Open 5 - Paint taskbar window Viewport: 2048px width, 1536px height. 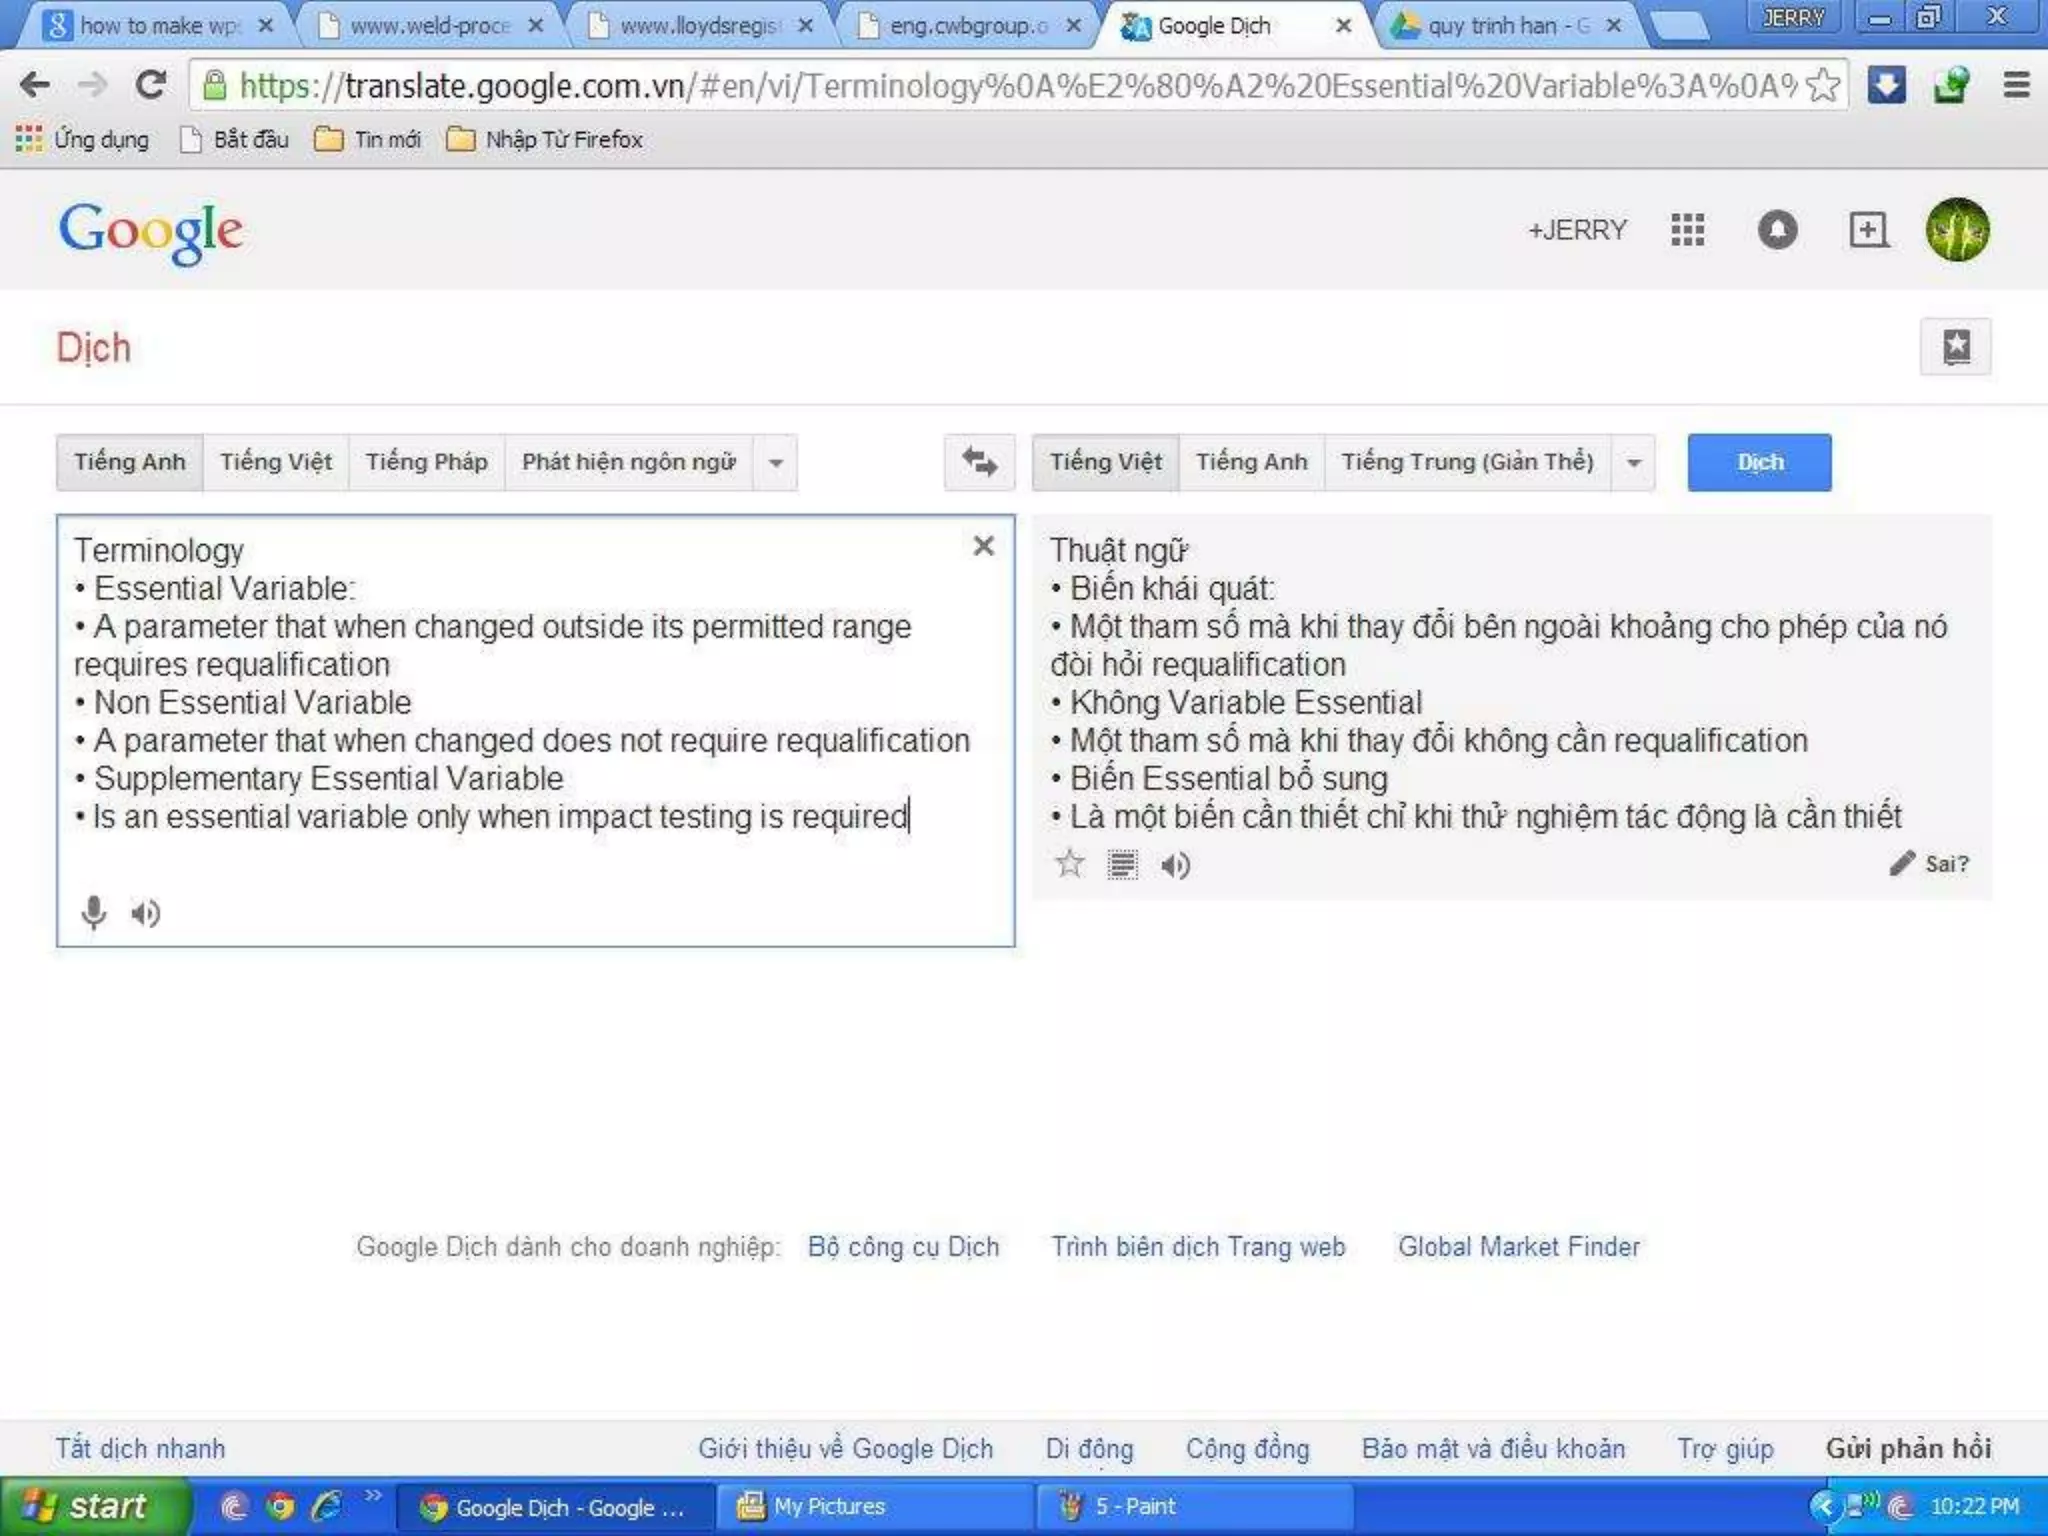(x=1195, y=1506)
